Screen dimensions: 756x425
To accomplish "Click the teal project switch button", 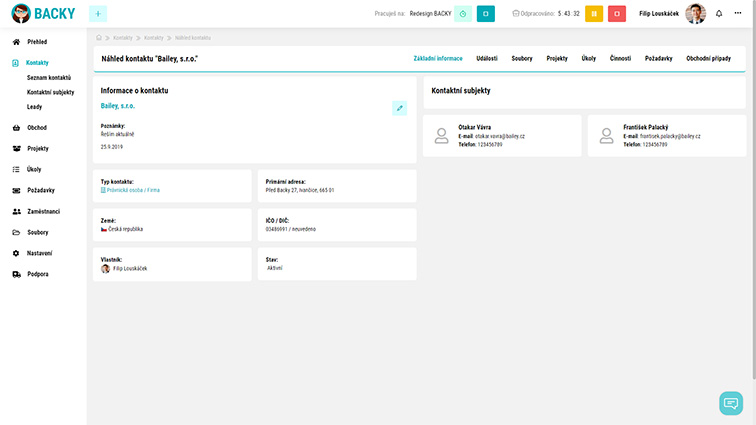I will (486, 13).
